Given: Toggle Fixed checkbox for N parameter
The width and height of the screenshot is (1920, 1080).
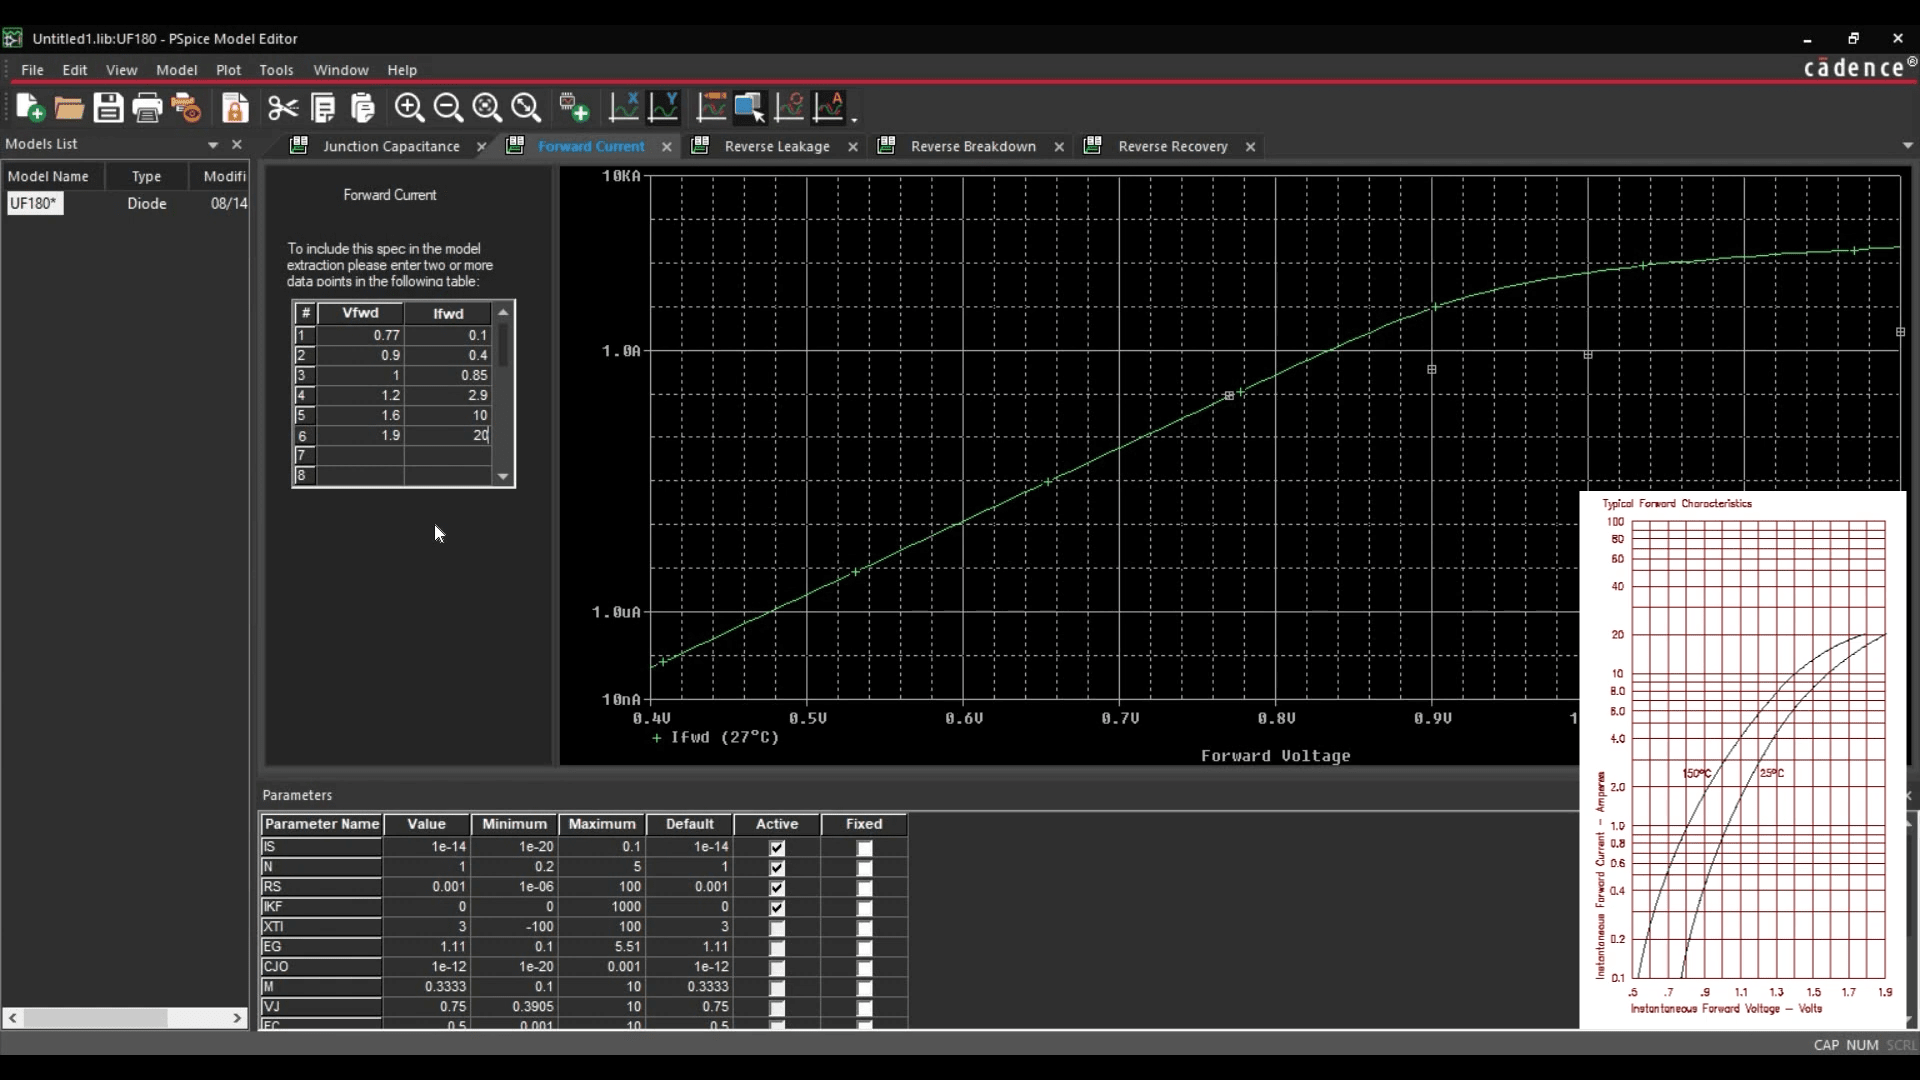Looking at the screenshot, I should pyautogui.click(x=865, y=868).
